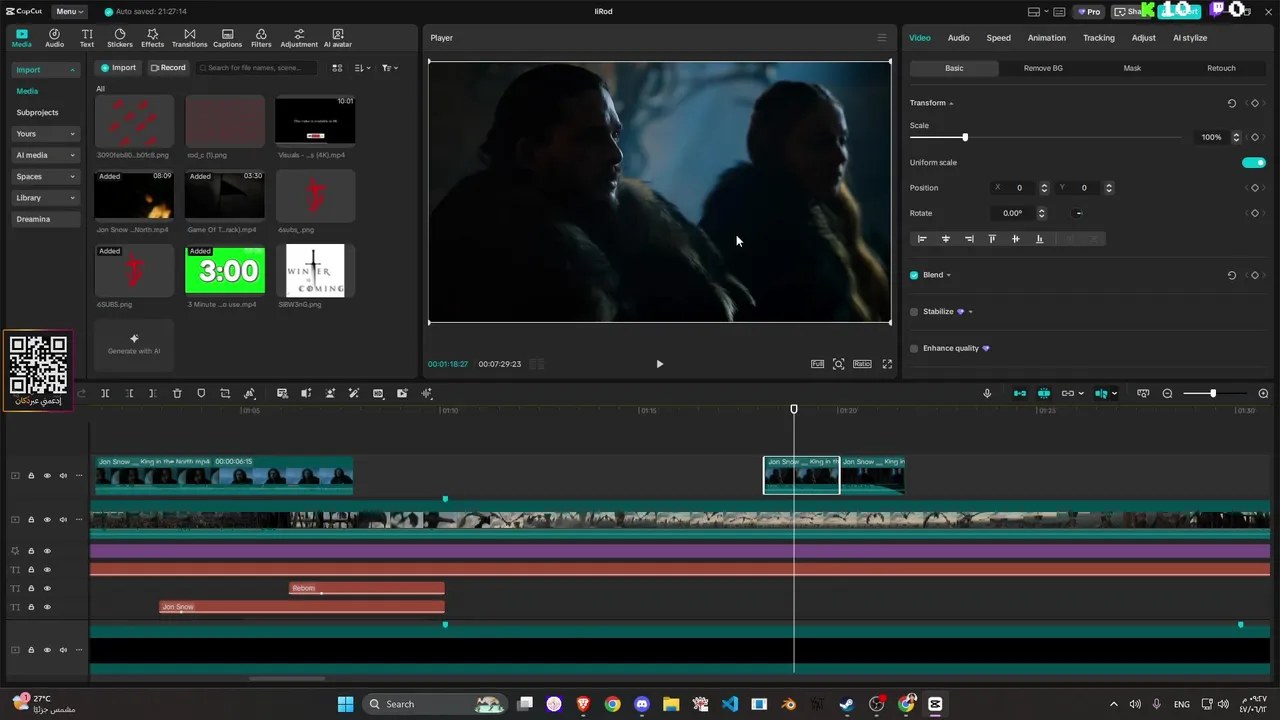Uncheck the Blend checkbox
1280x720 pixels.
click(x=914, y=275)
